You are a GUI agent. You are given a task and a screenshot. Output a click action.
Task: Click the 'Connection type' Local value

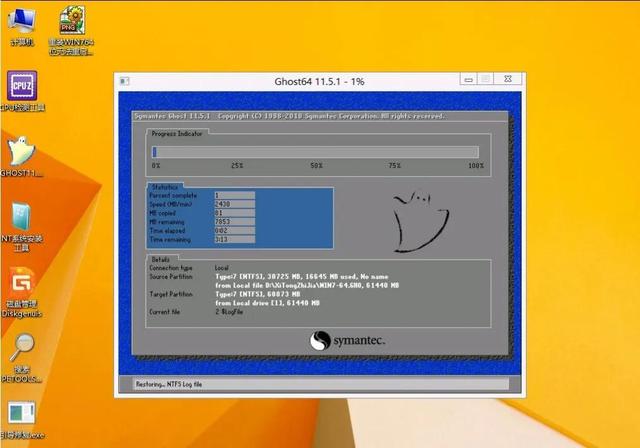pyautogui.click(x=222, y=268)
